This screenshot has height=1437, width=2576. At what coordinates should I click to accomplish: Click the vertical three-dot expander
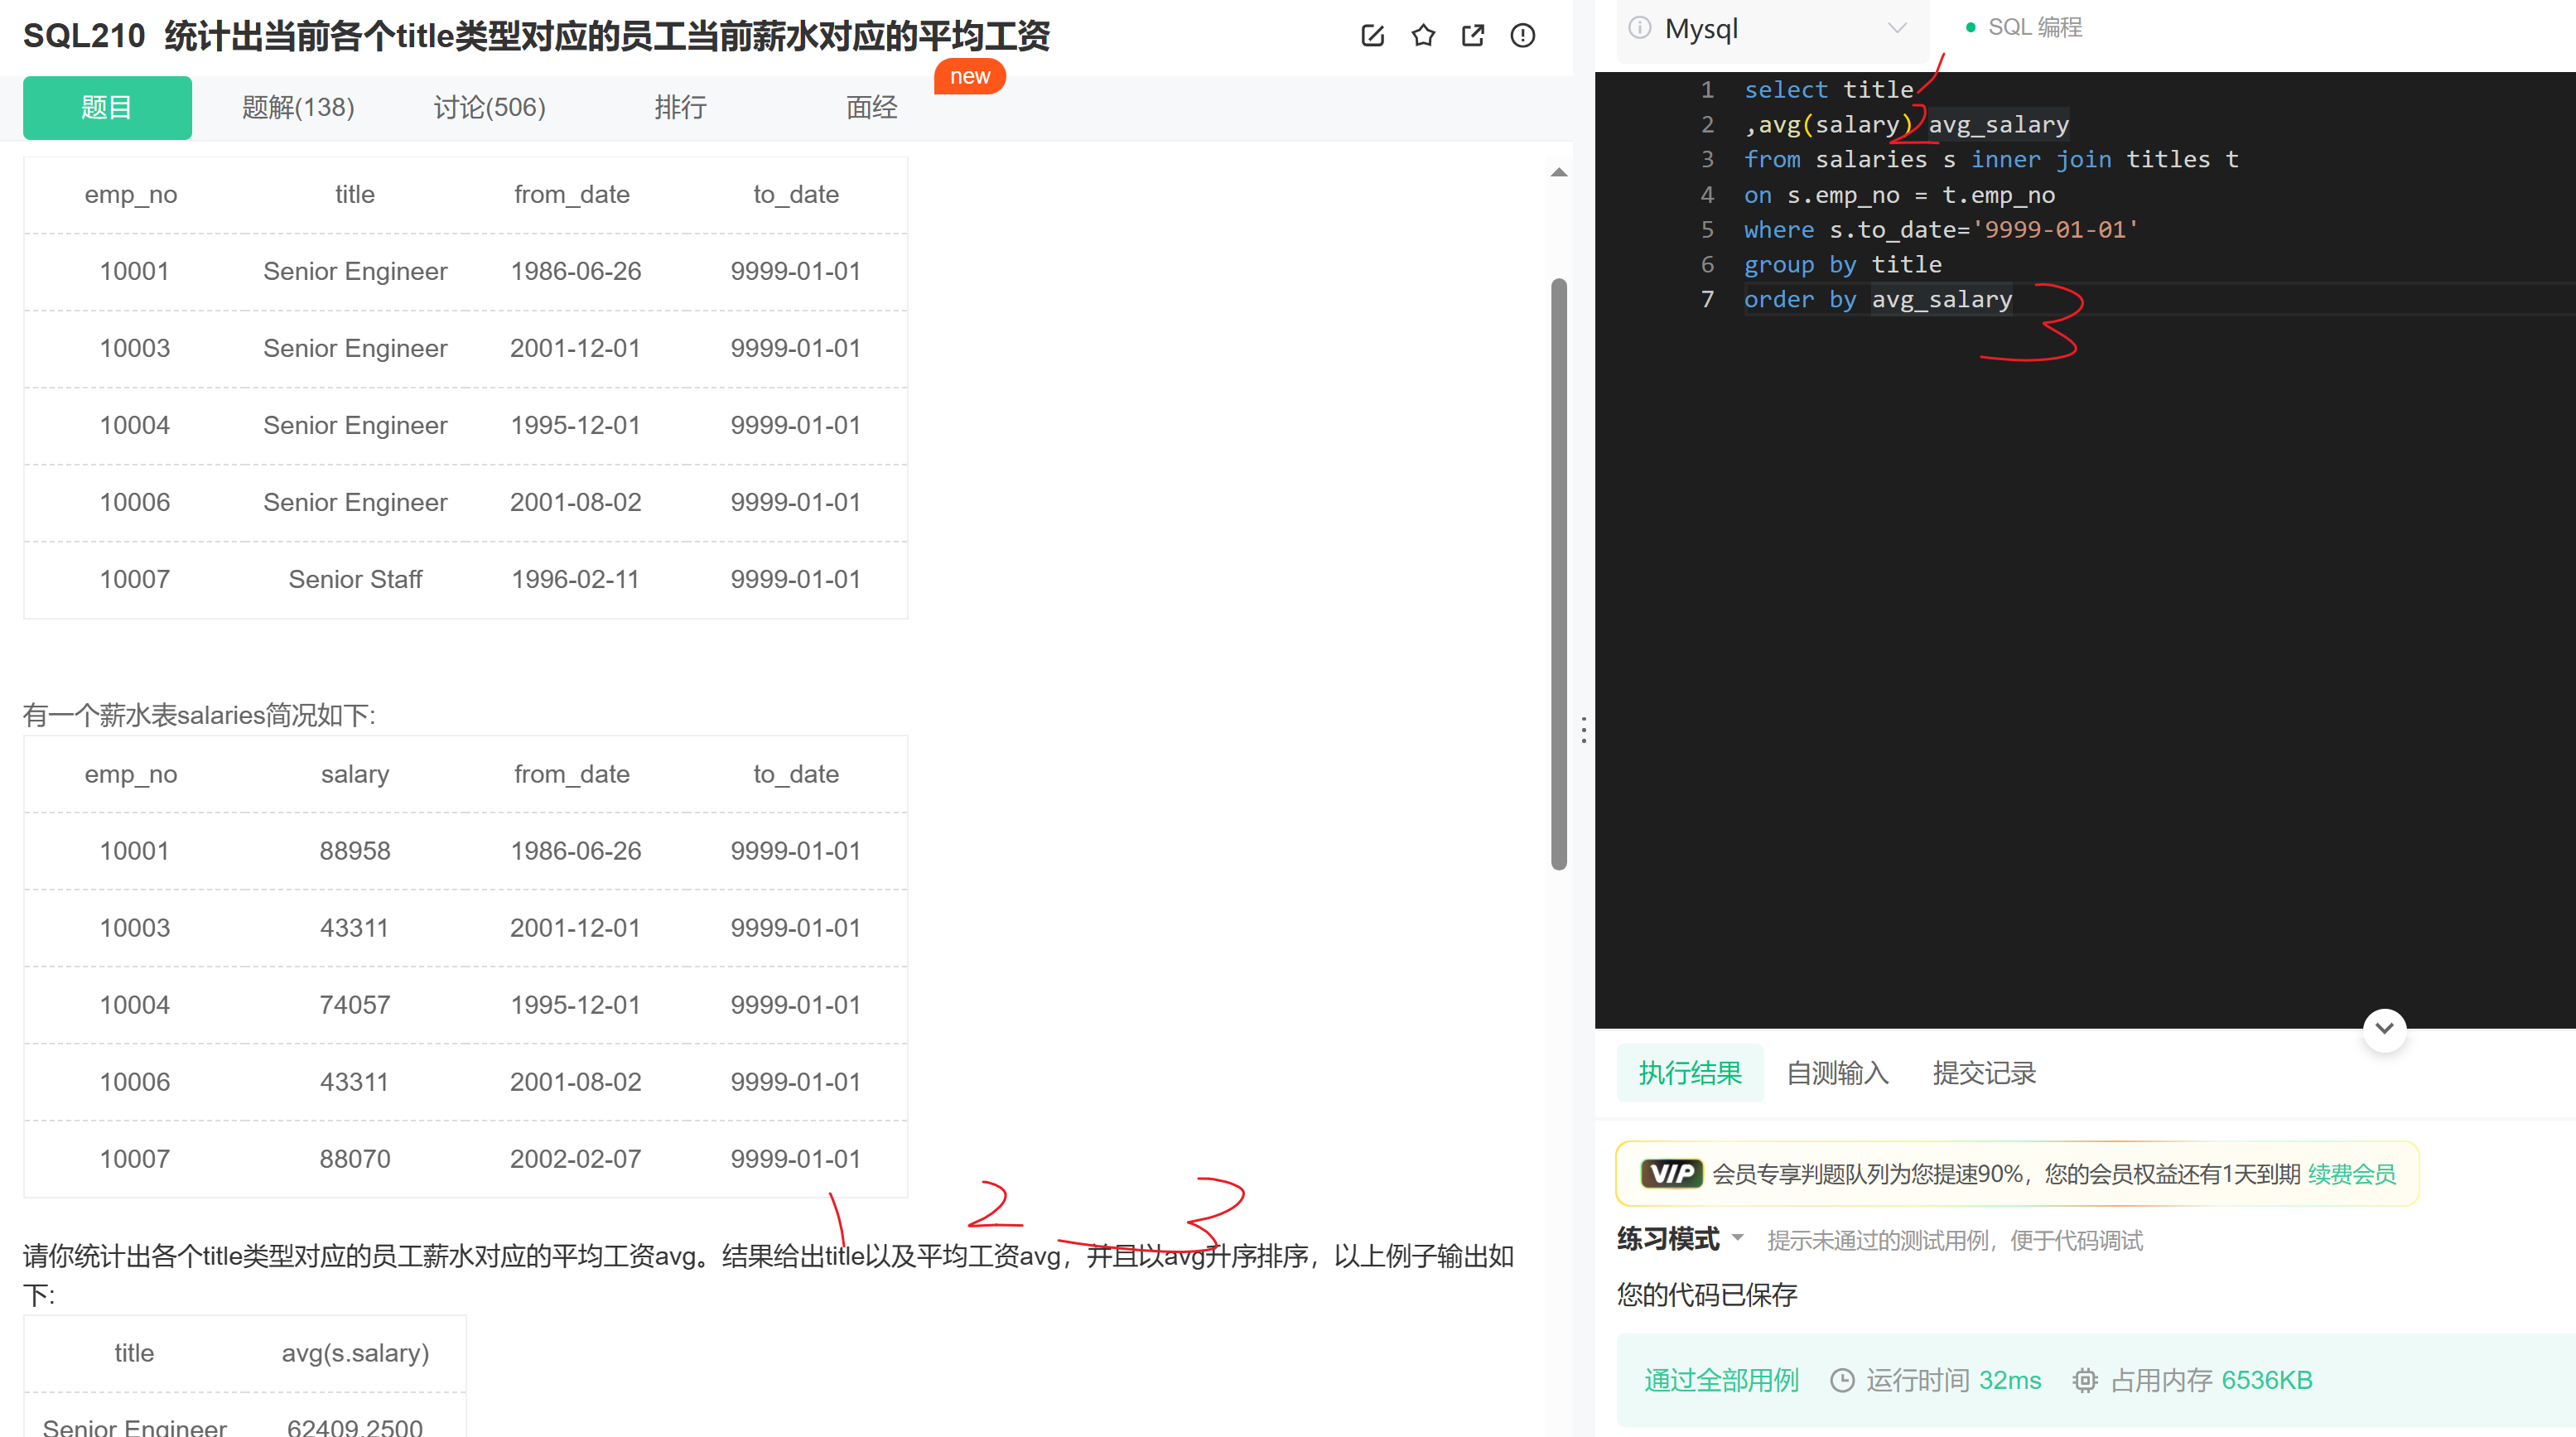(1585, 729)
